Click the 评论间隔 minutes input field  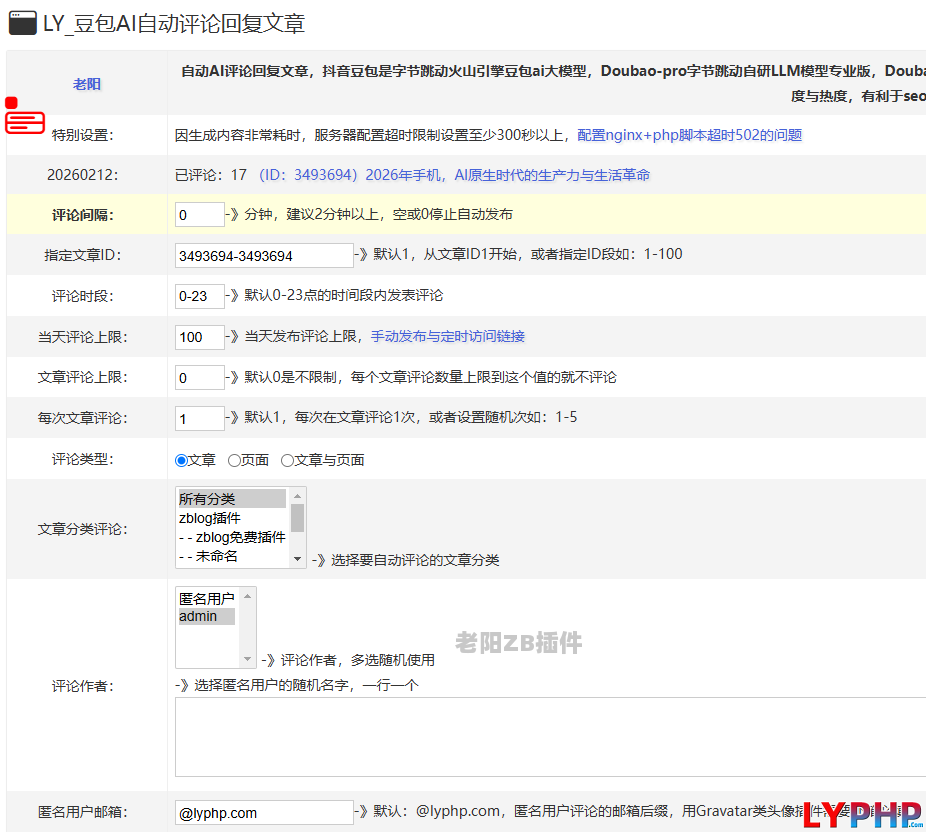(x=199, y=215)
